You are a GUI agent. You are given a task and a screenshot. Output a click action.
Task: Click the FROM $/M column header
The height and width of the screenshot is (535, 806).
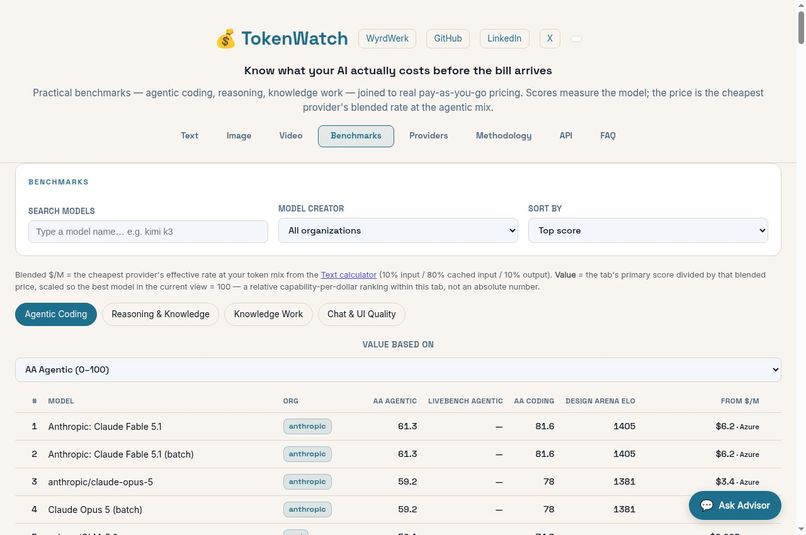point(740,401)
